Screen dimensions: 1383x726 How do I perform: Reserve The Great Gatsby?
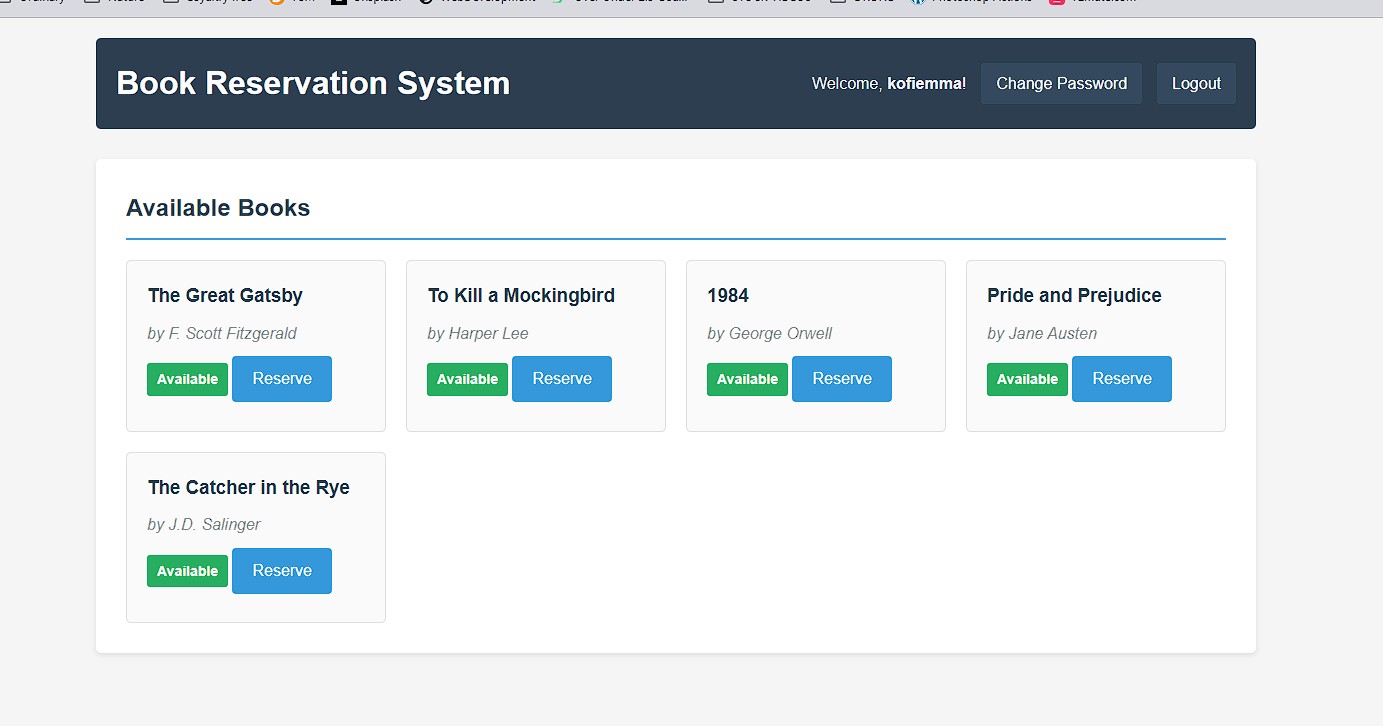pos(282,379)
